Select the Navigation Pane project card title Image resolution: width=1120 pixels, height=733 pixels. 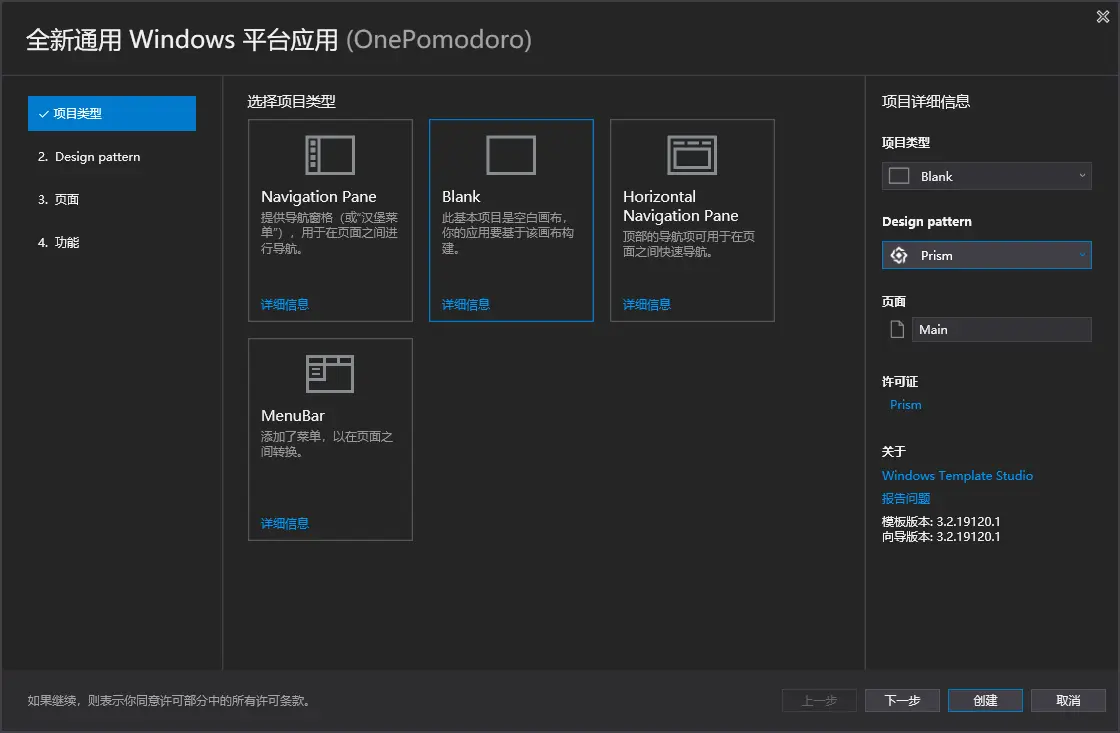pos(319,196)
